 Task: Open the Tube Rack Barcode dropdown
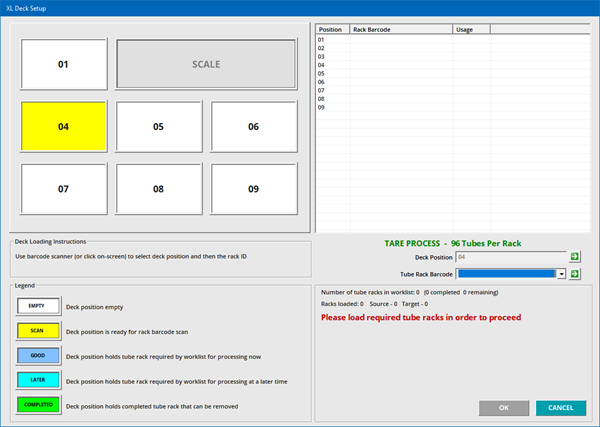coord(561,273)
